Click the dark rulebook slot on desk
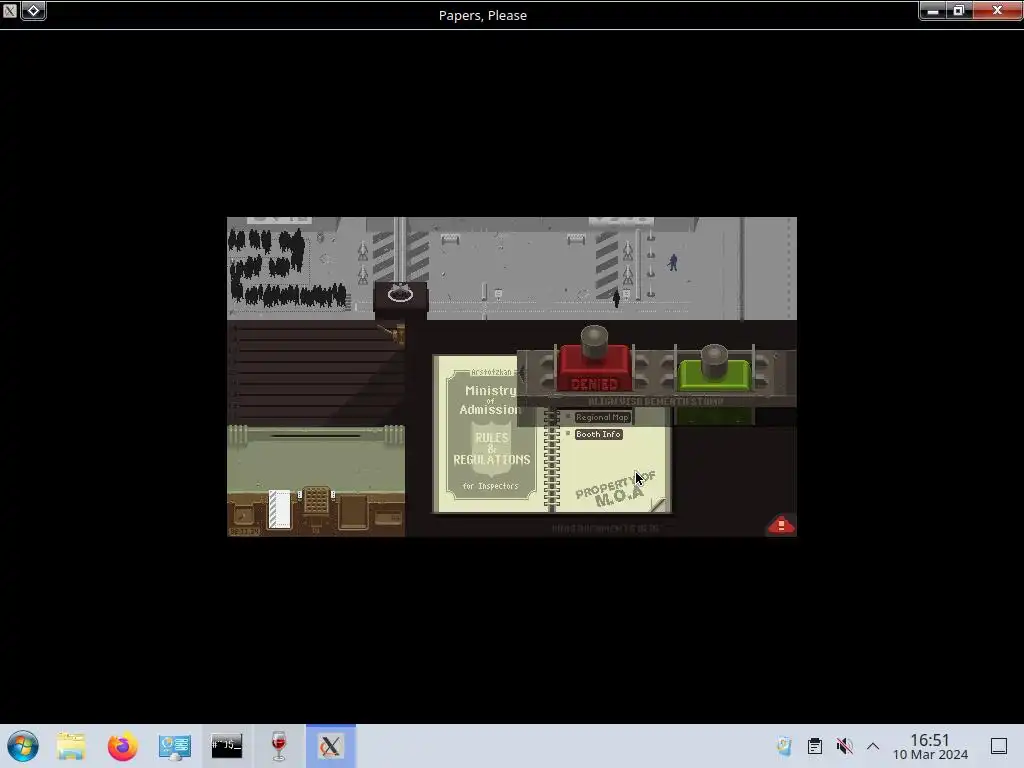 click(x=353, y=511)
